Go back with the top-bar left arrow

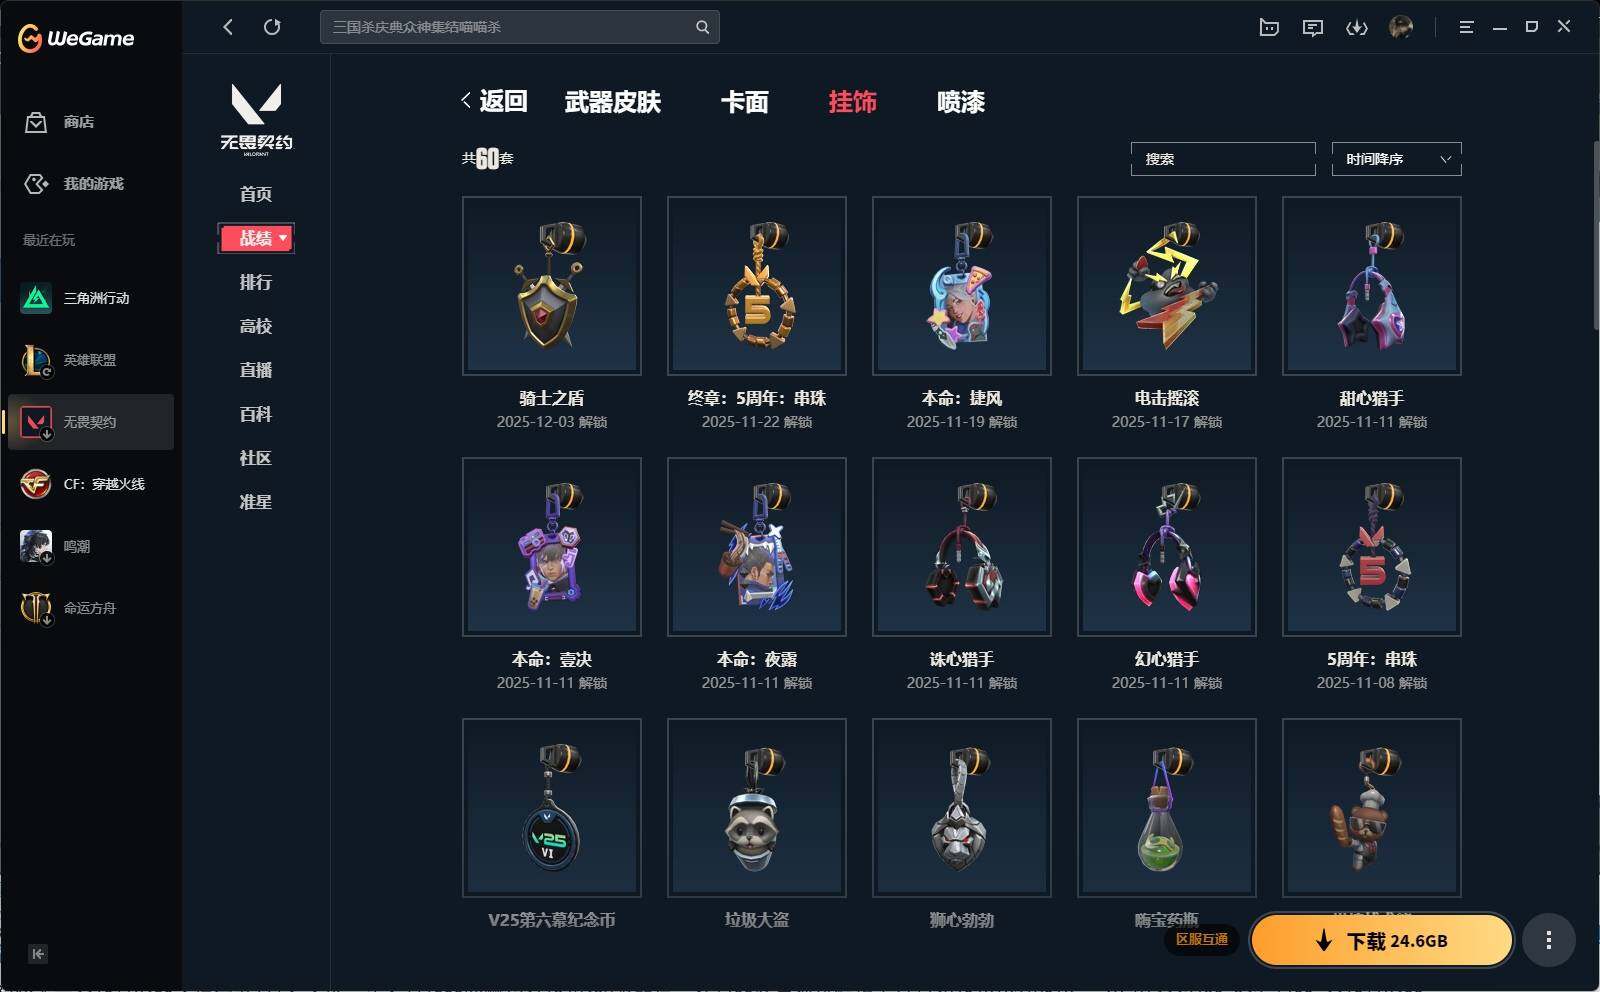pyautogui.click(x=228, y=27)
